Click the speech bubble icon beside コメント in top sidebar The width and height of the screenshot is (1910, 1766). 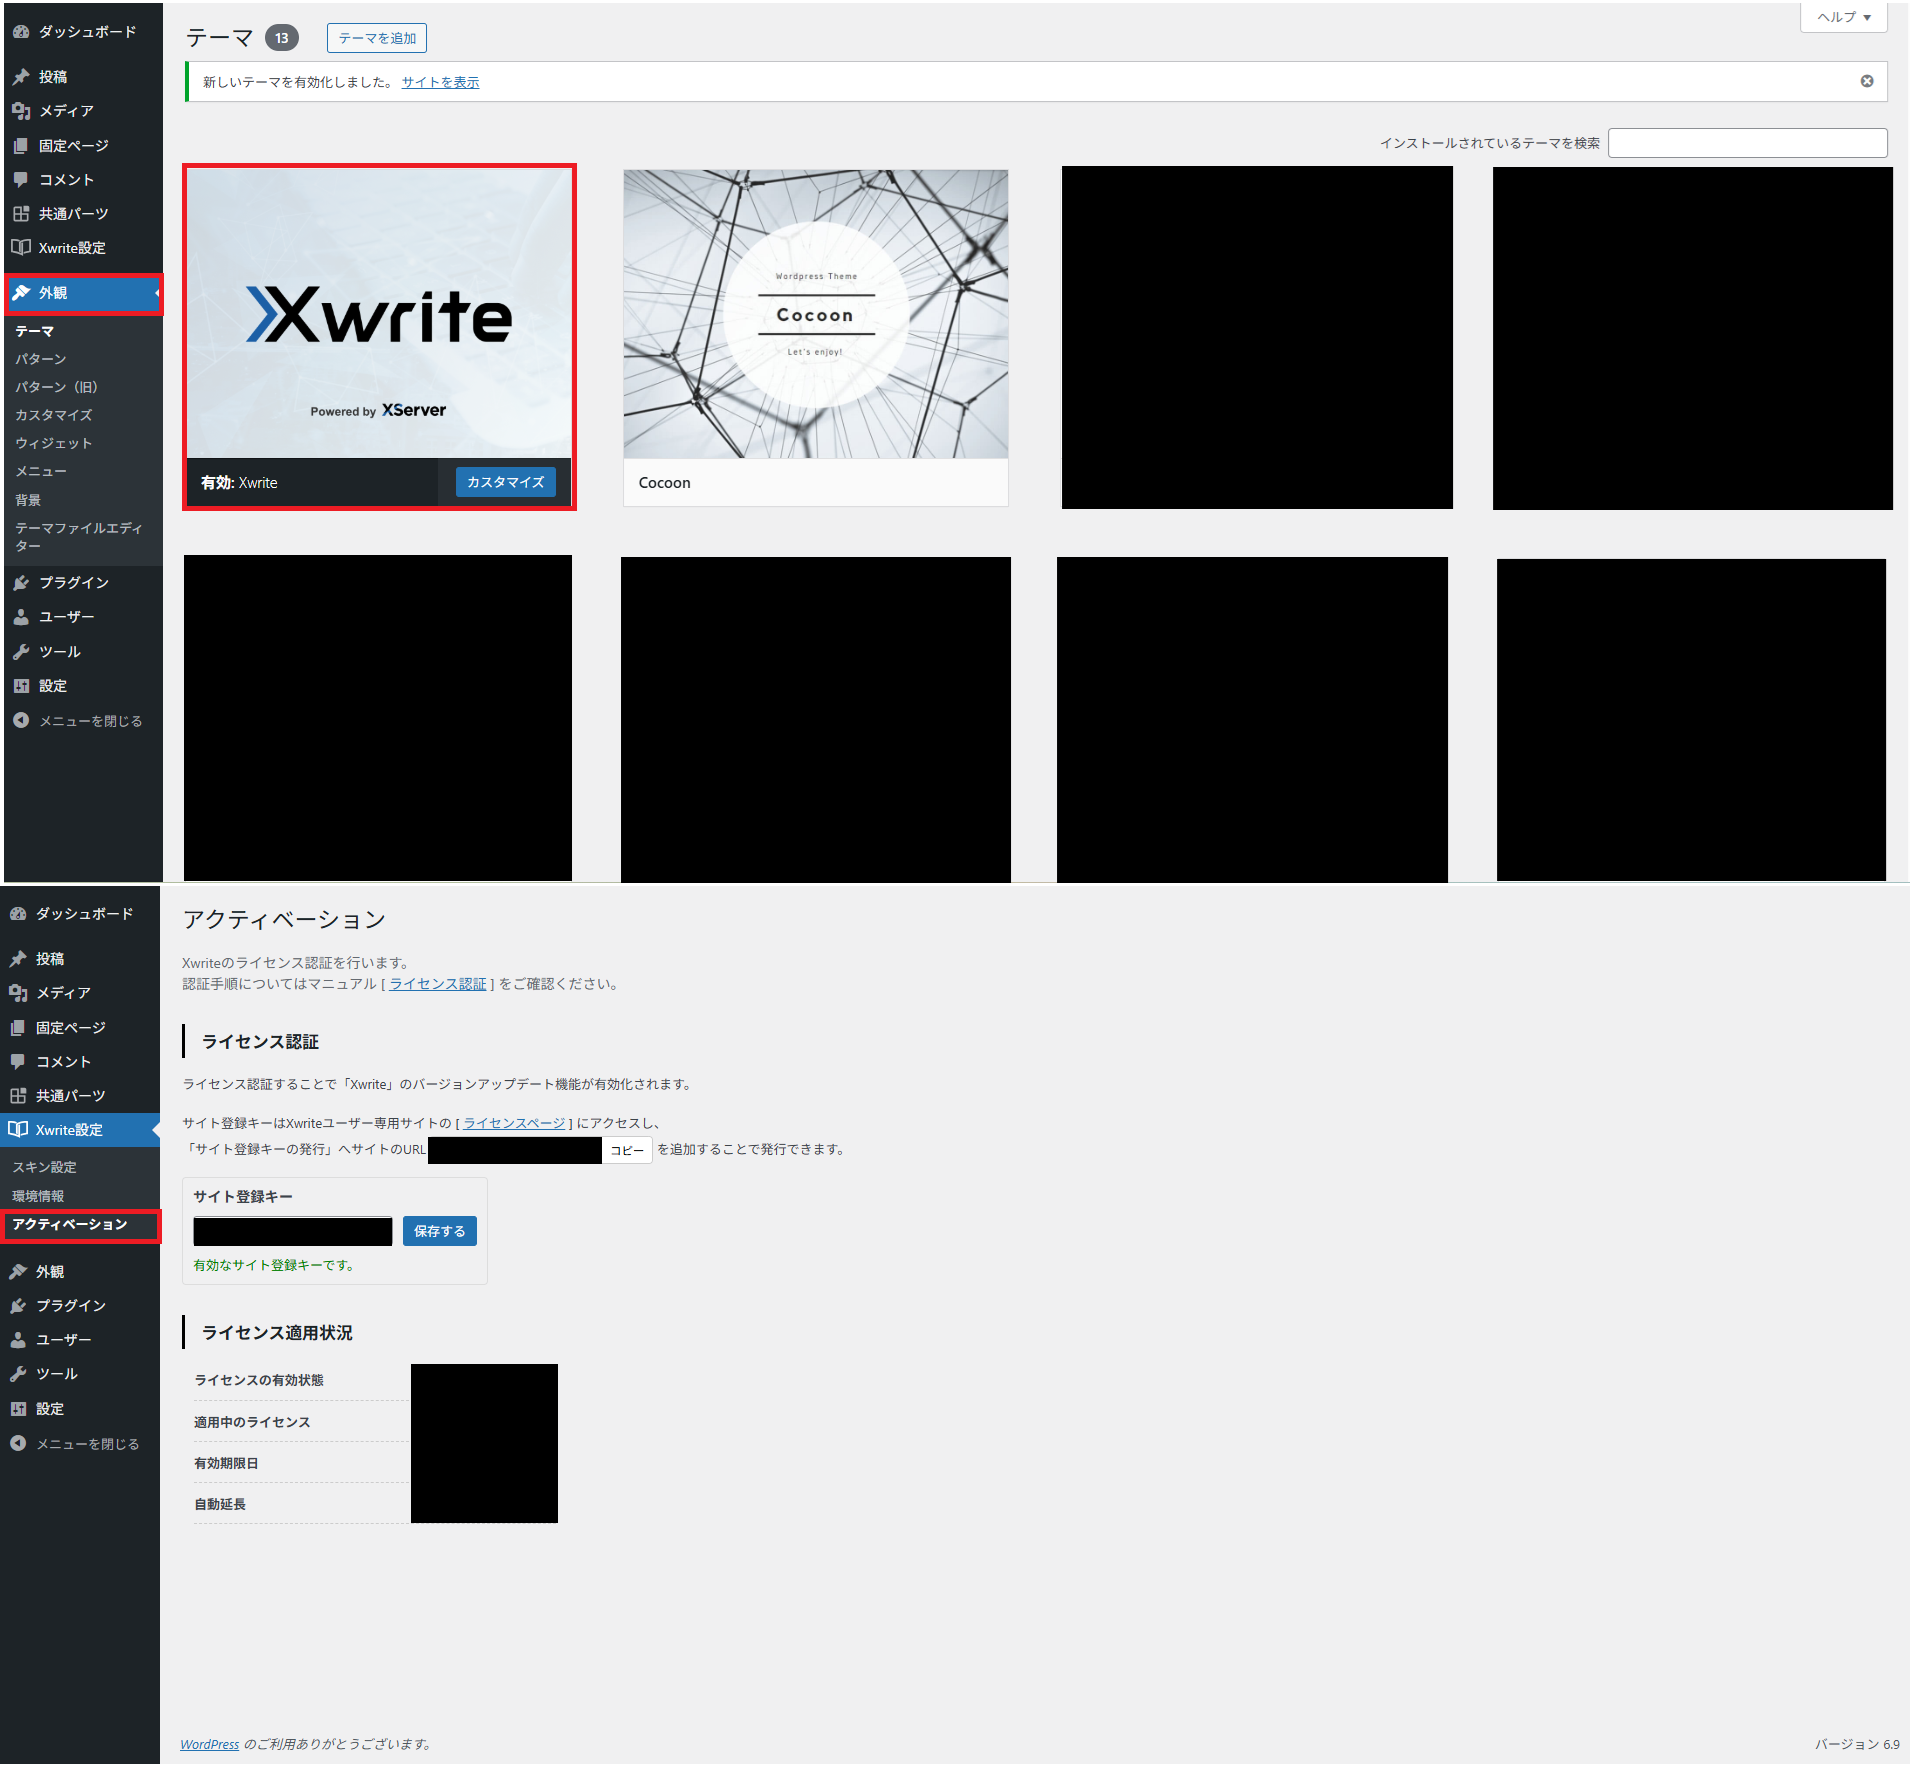pyautogui.click(x=21, y=180)
